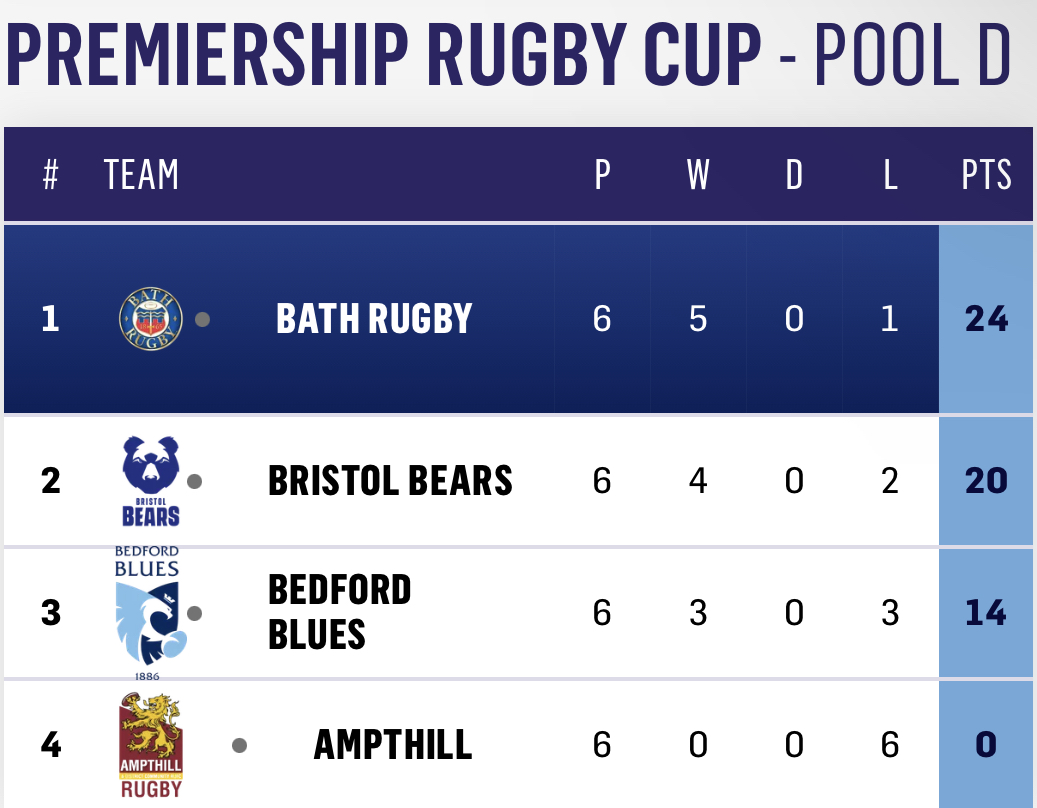Click the grey dot beside Bedford Blues logo
This screenshot has width=1037, height=808.
(194, 614)
